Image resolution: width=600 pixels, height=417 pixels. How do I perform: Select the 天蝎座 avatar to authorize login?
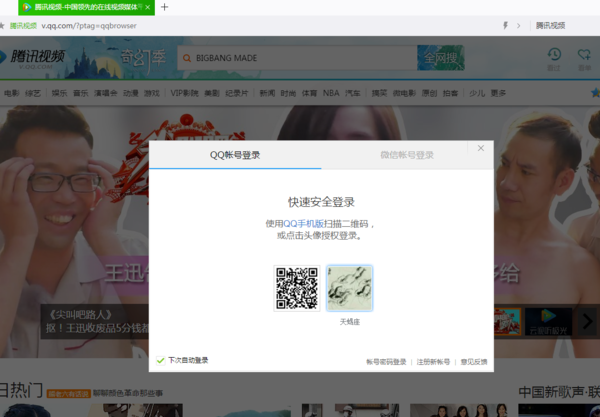pyautogui.click(x=349, y=288)
